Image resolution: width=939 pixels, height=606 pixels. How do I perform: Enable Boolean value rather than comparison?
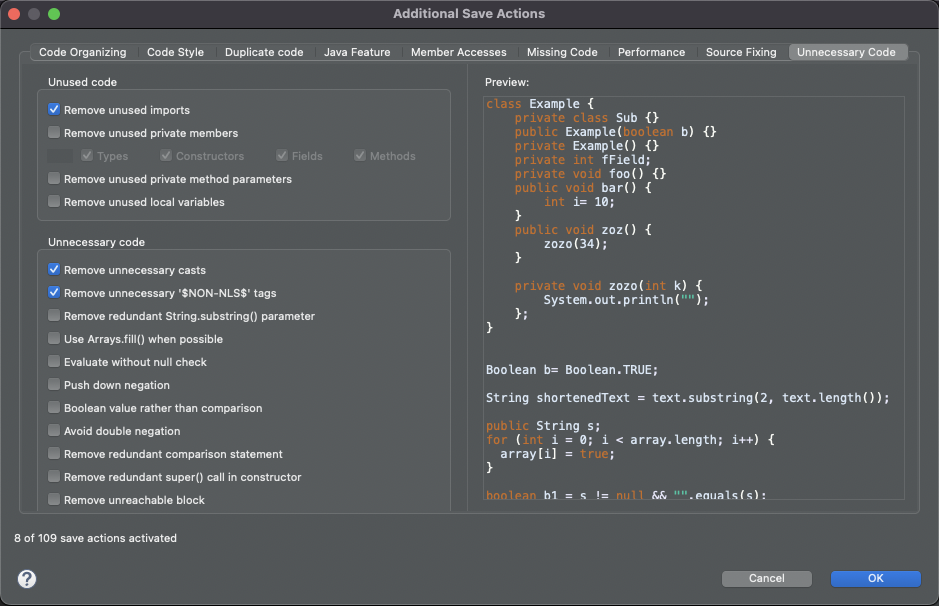click(54, 408)
